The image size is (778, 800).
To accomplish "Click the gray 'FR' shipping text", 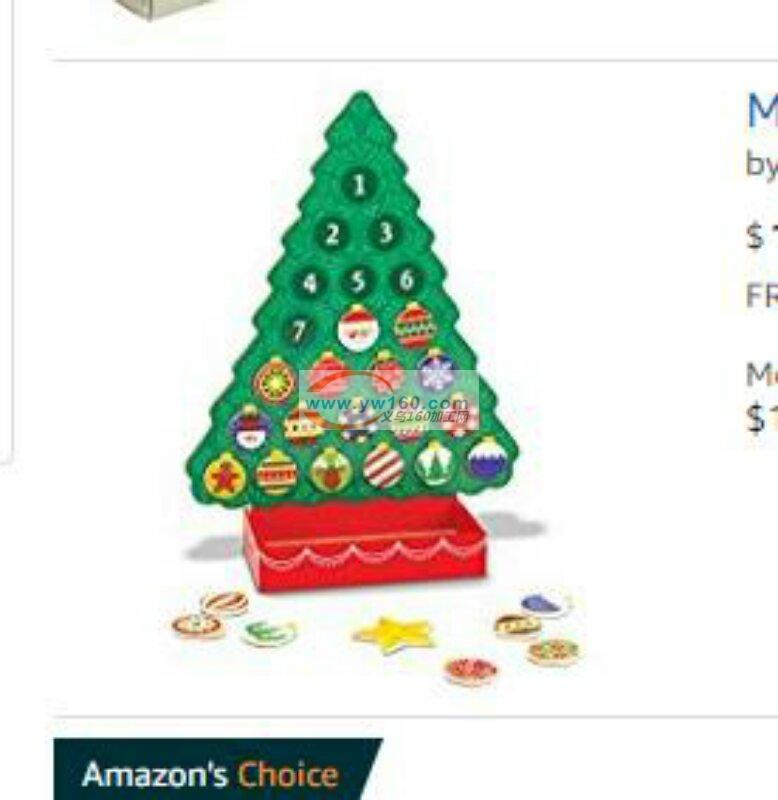I will (x=762, y=295).
